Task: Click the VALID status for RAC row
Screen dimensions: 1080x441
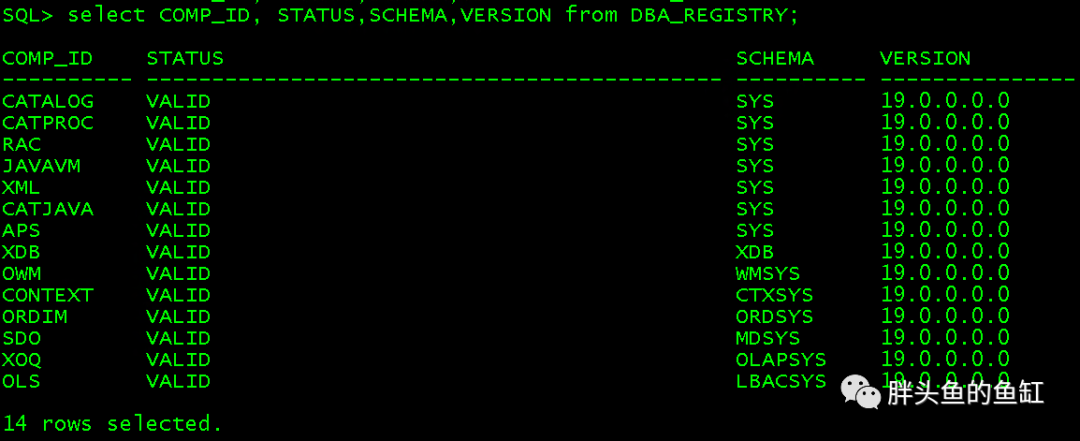Action: tap(178, 145)
